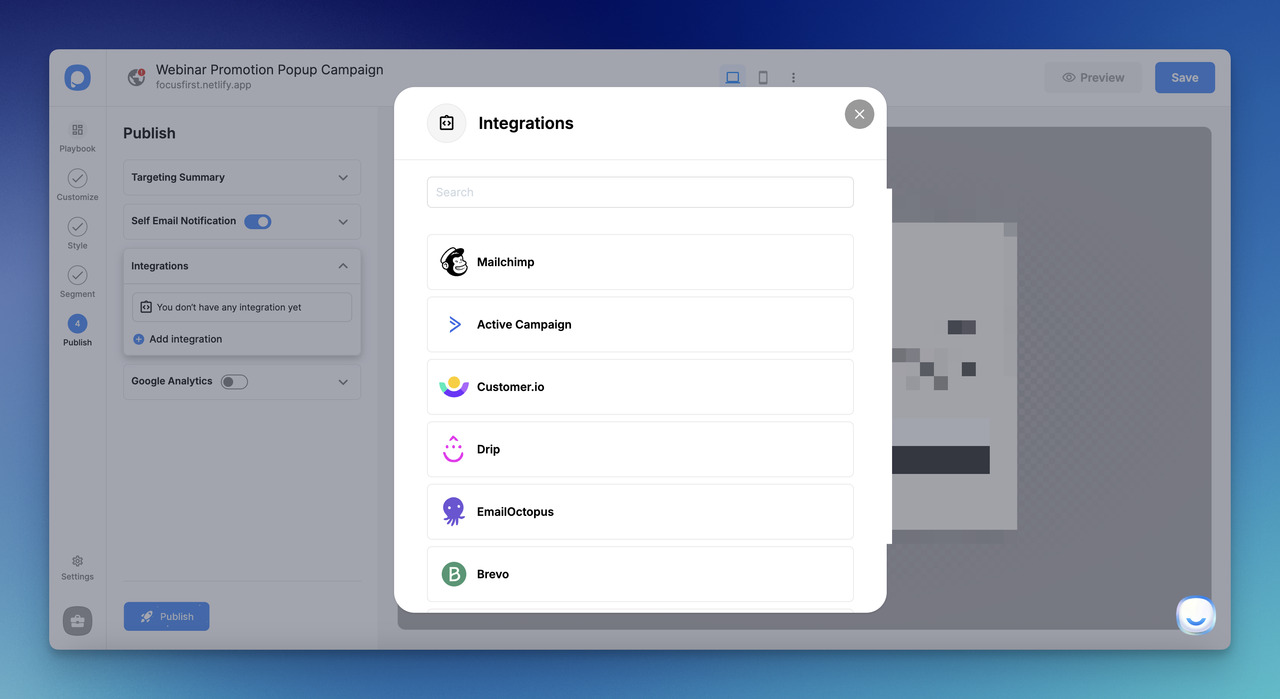Click the focusfirst.netlify.app domain text
The width and height of the screenshot is (1280, 699).
pos(203,86)
